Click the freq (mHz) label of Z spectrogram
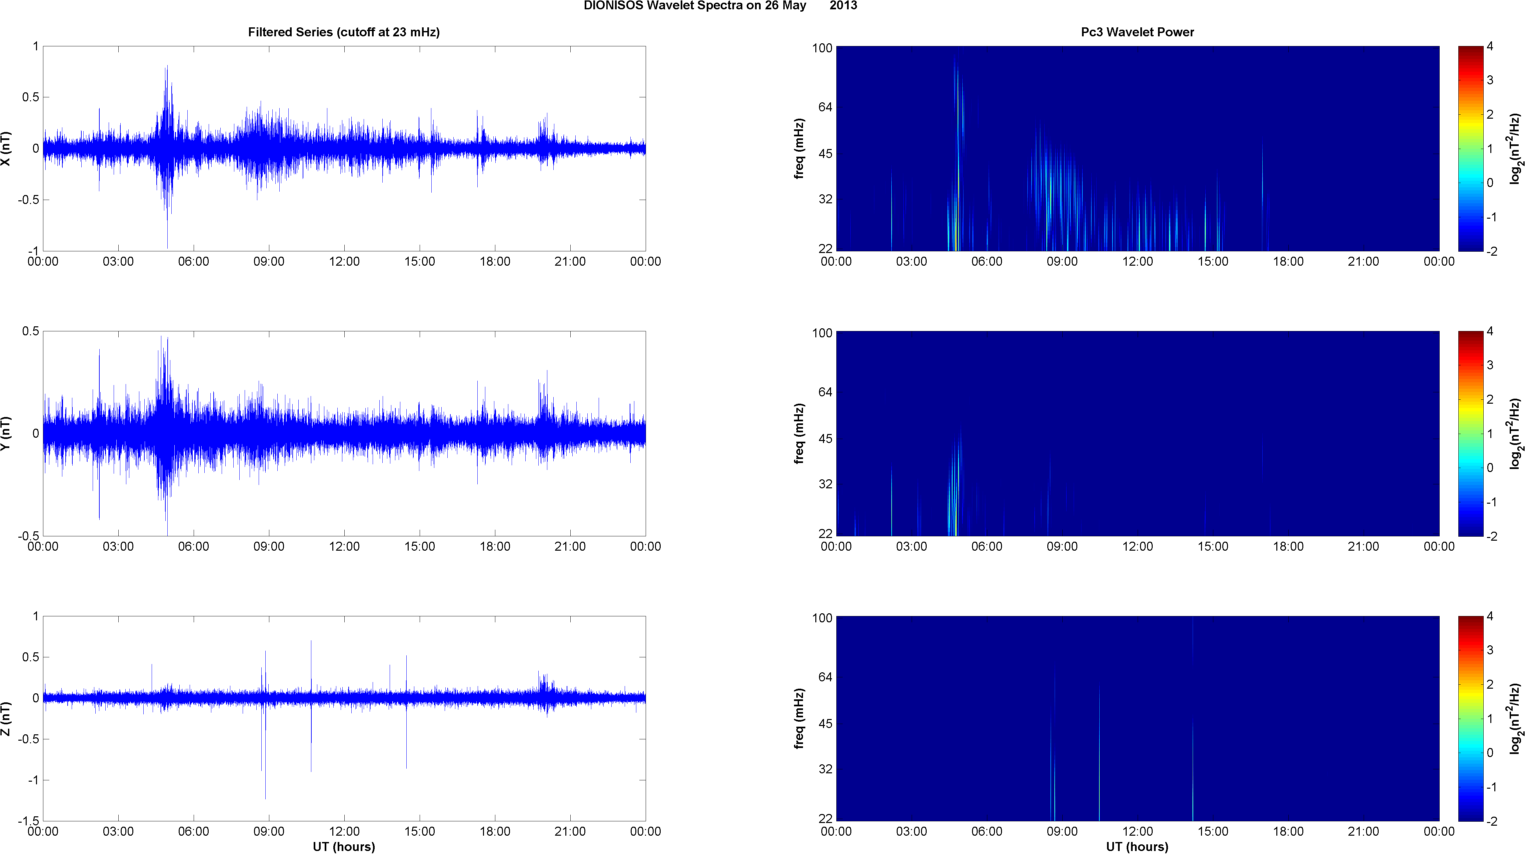Viewport: 1525px width, 854px height. pyautogui.click(x=800, y=719)
